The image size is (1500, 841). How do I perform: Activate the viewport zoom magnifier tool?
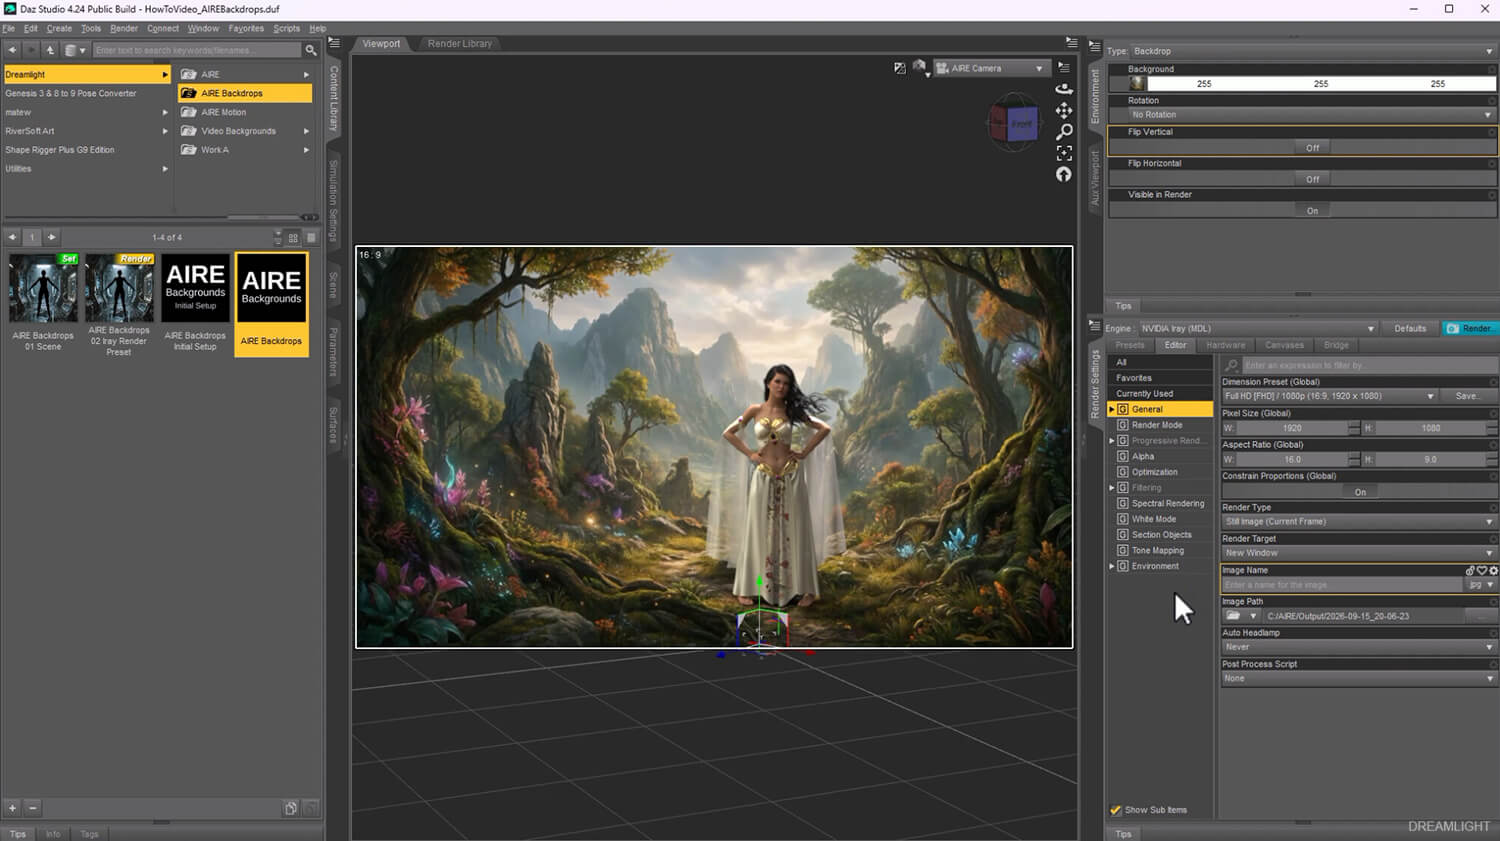coord(1064,131)
